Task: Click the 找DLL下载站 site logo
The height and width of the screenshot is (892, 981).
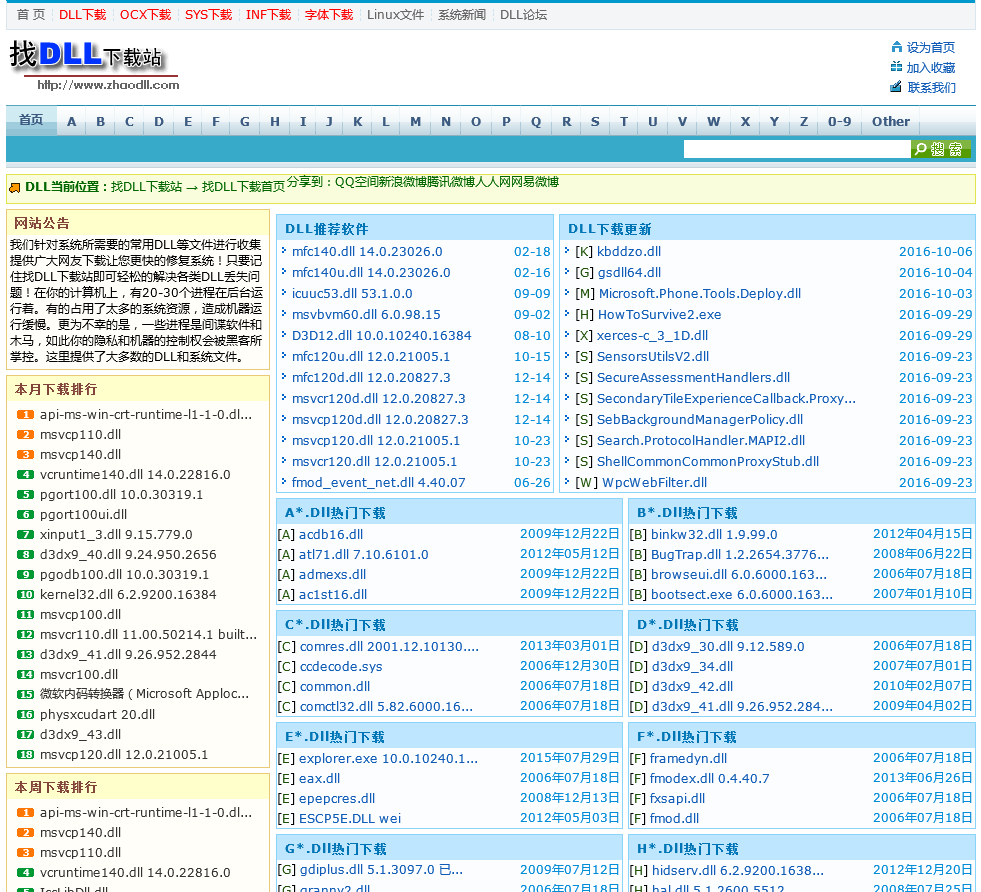Action: pos(94,65)
